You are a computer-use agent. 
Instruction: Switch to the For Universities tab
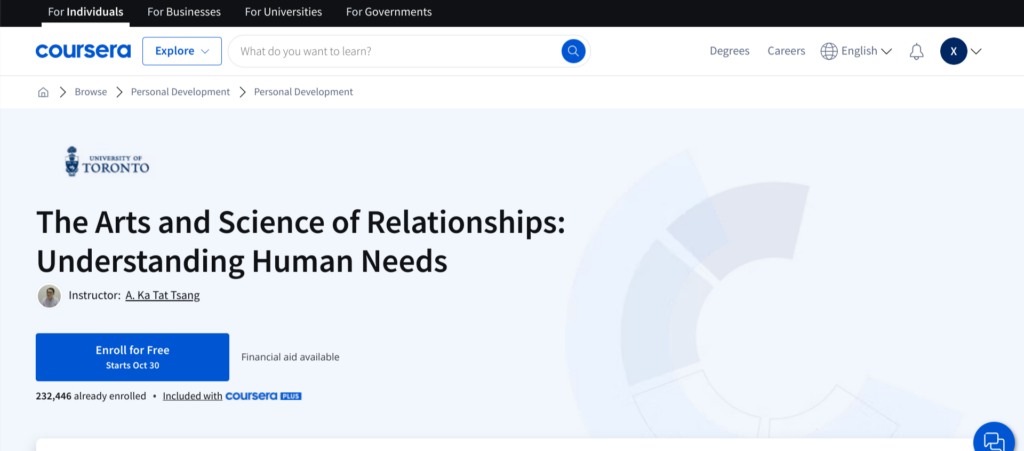click(x=284, y=12)
